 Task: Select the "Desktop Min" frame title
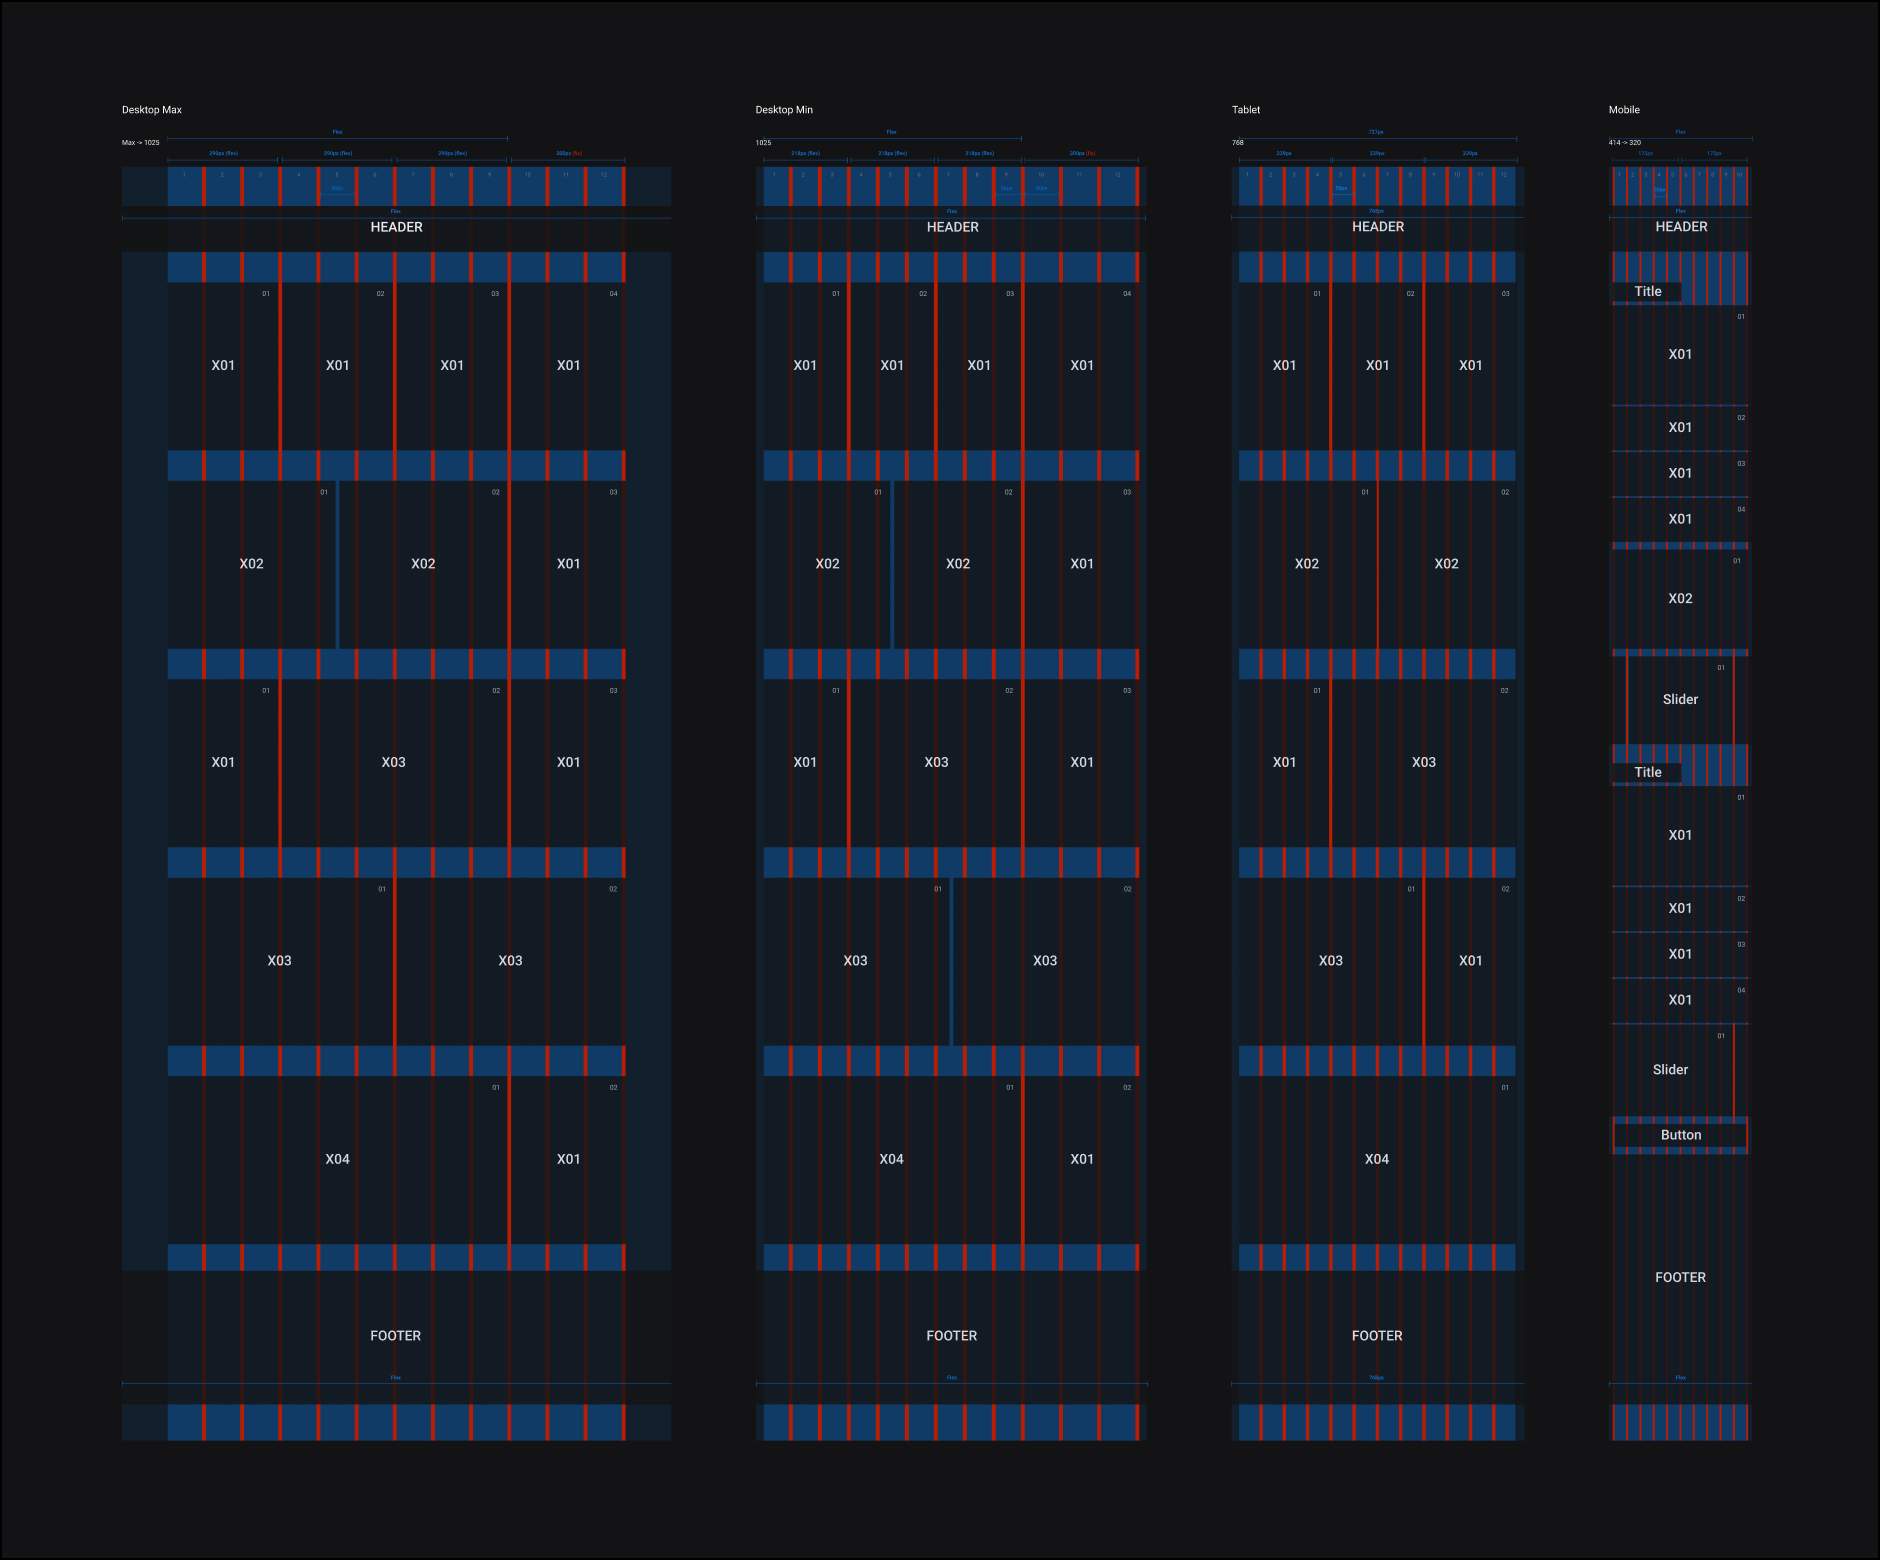click(x=784, y=110)
